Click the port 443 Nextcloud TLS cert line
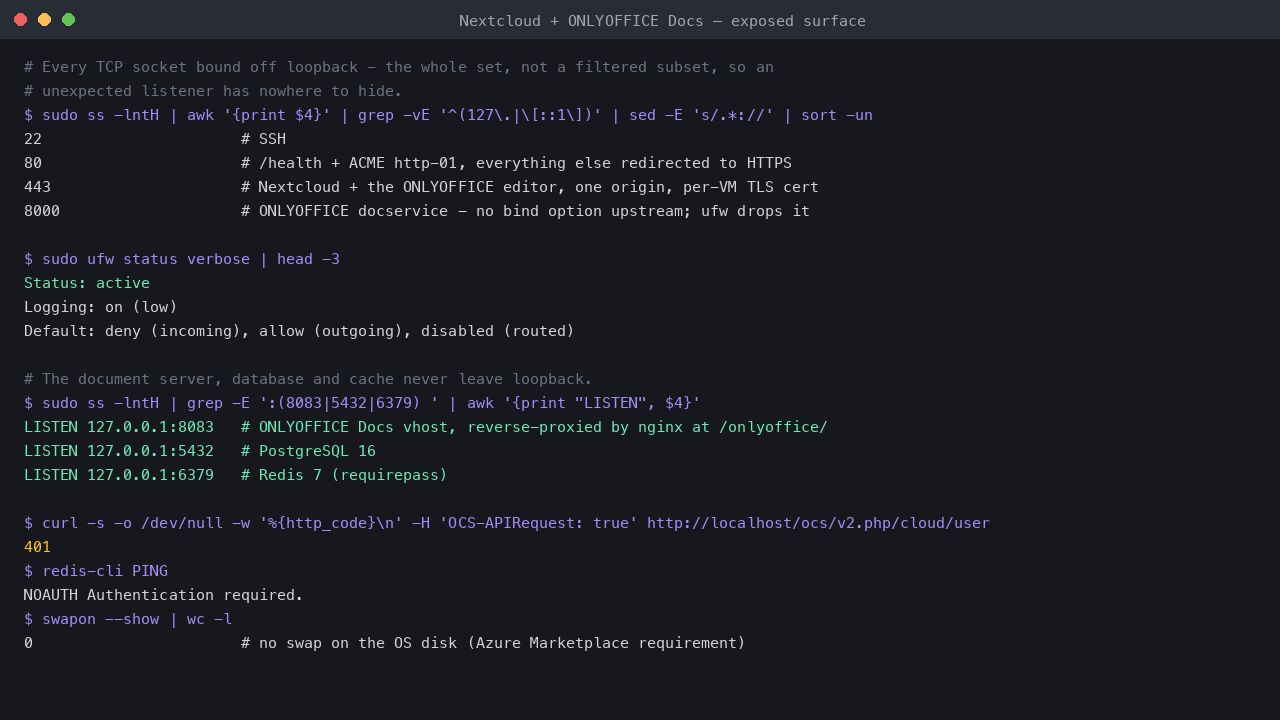 [x=421, y=187]
